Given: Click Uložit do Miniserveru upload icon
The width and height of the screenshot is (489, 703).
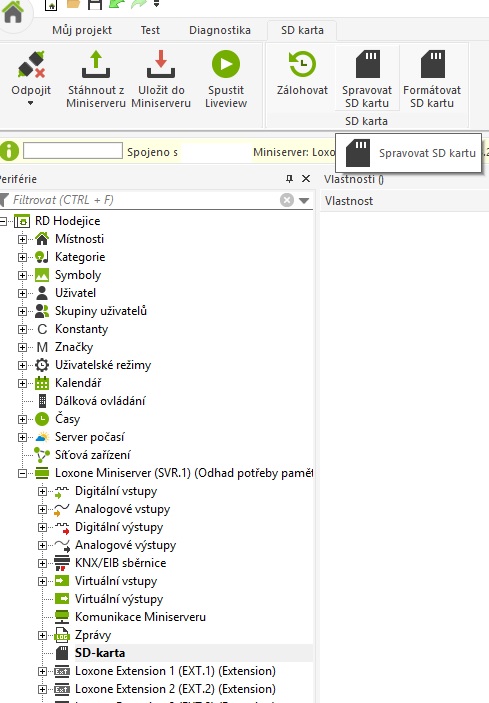Looking at the screenshot, I should click(x=160, y=64).
